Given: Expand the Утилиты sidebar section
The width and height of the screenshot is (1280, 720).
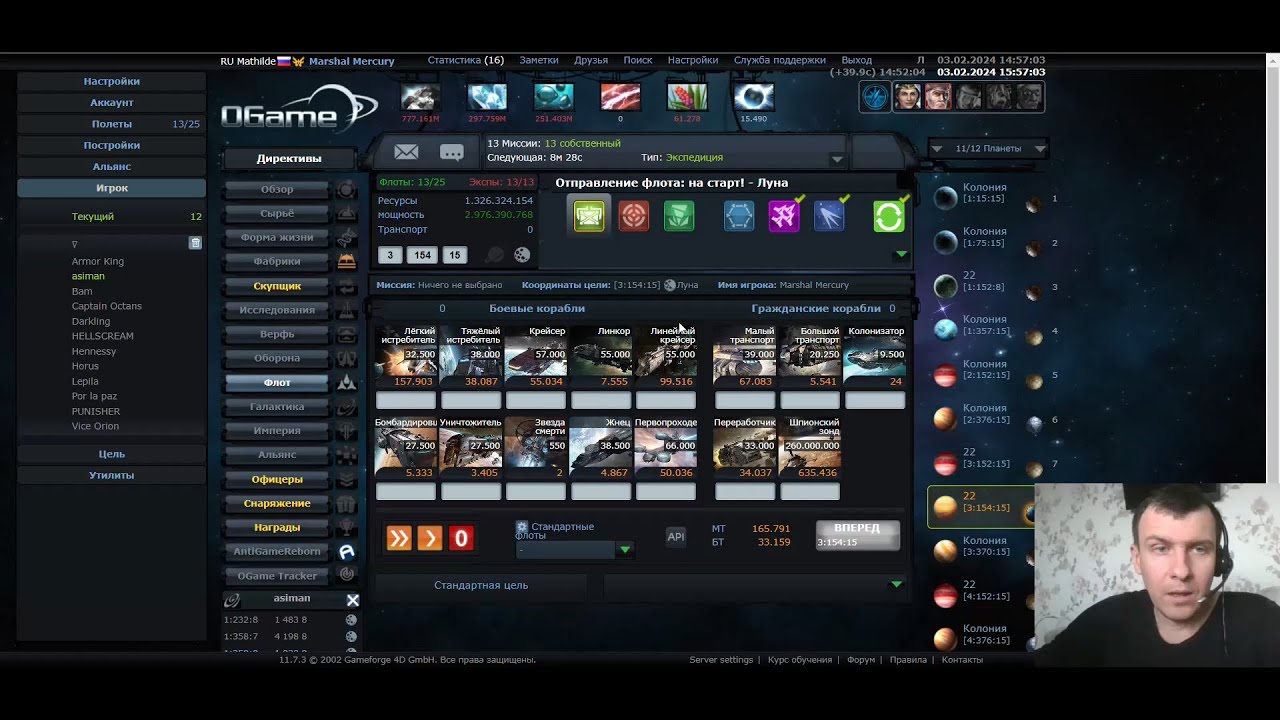Looking at the screenshot, I should pyautogui.click(x=112, y=475).
